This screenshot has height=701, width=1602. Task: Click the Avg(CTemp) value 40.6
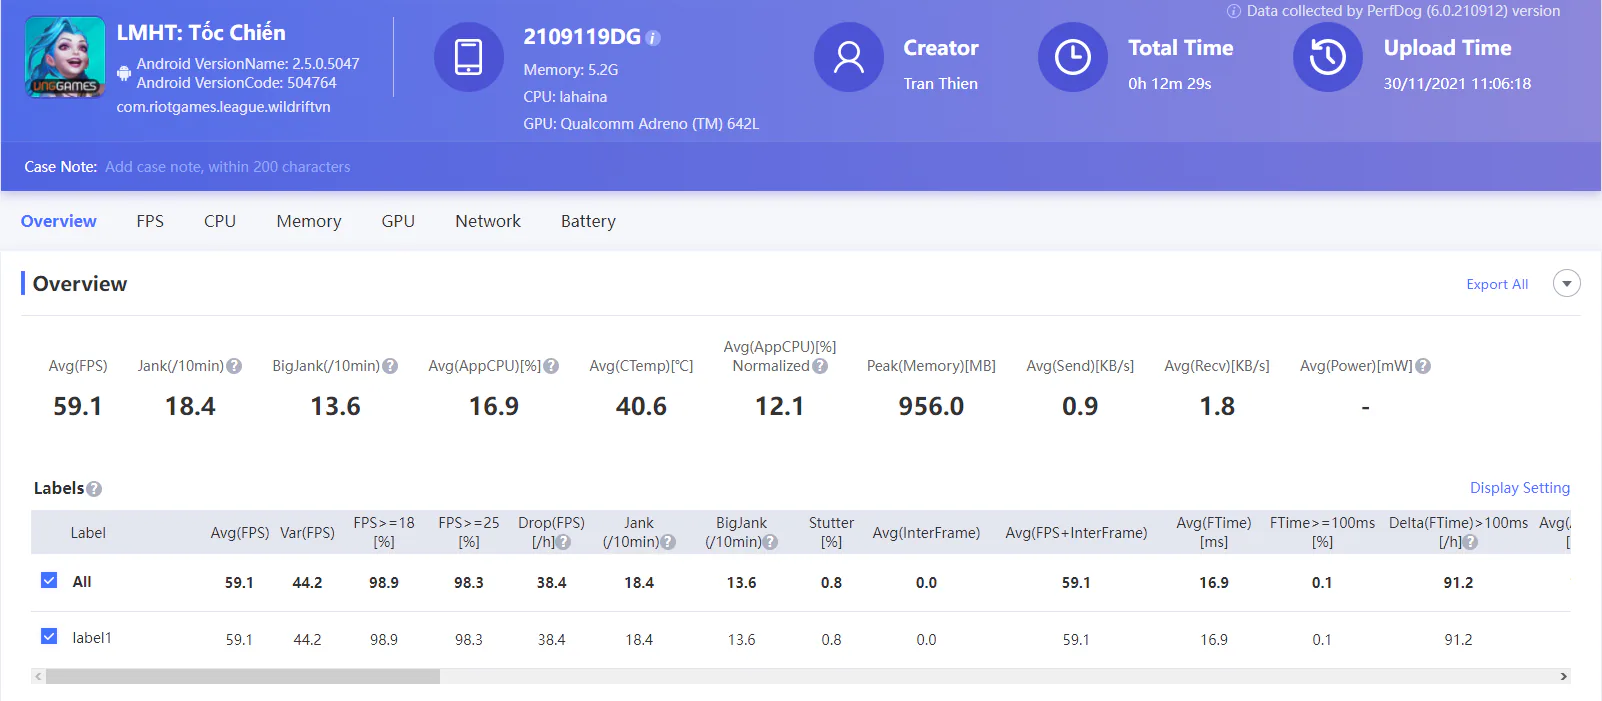pyautogui.click(x=641, y=406)
